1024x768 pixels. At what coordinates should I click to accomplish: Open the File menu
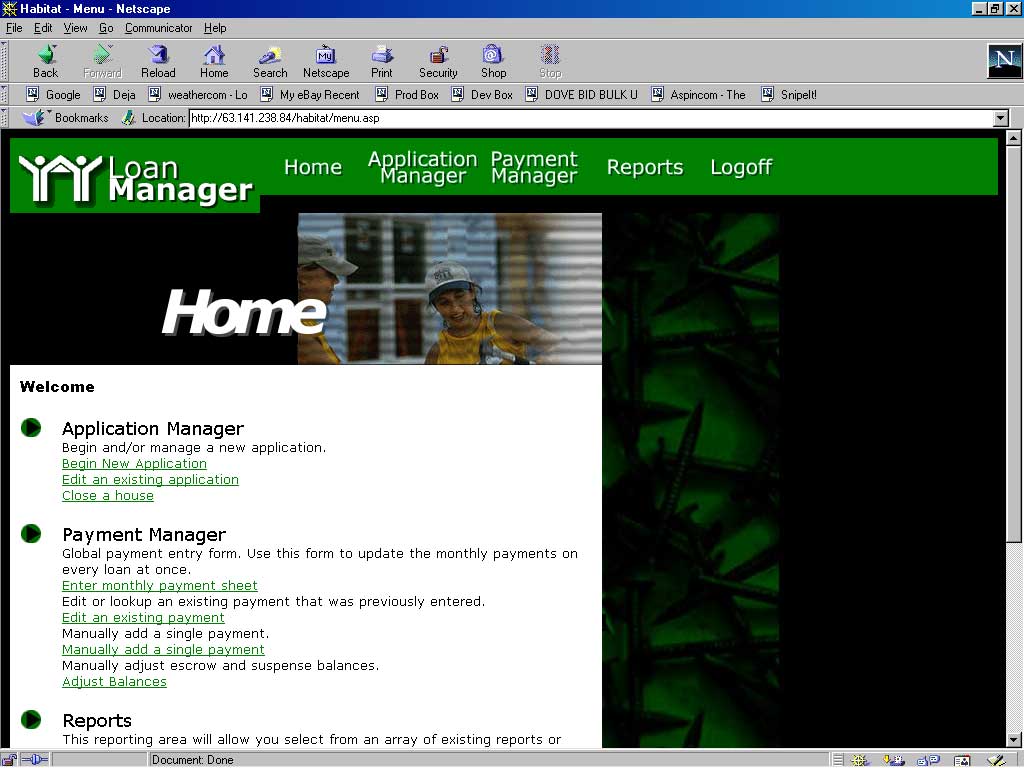(x=14, y=28)
